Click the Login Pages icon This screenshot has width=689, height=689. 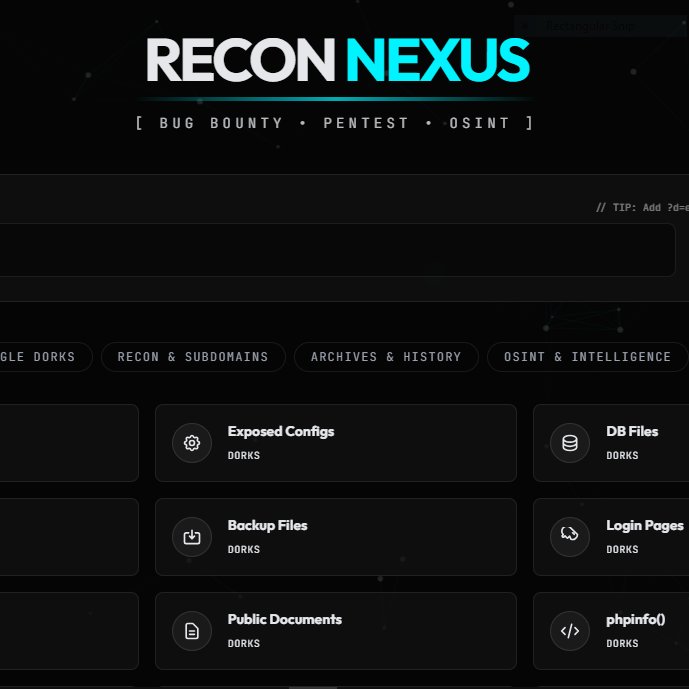coord(570,537)
